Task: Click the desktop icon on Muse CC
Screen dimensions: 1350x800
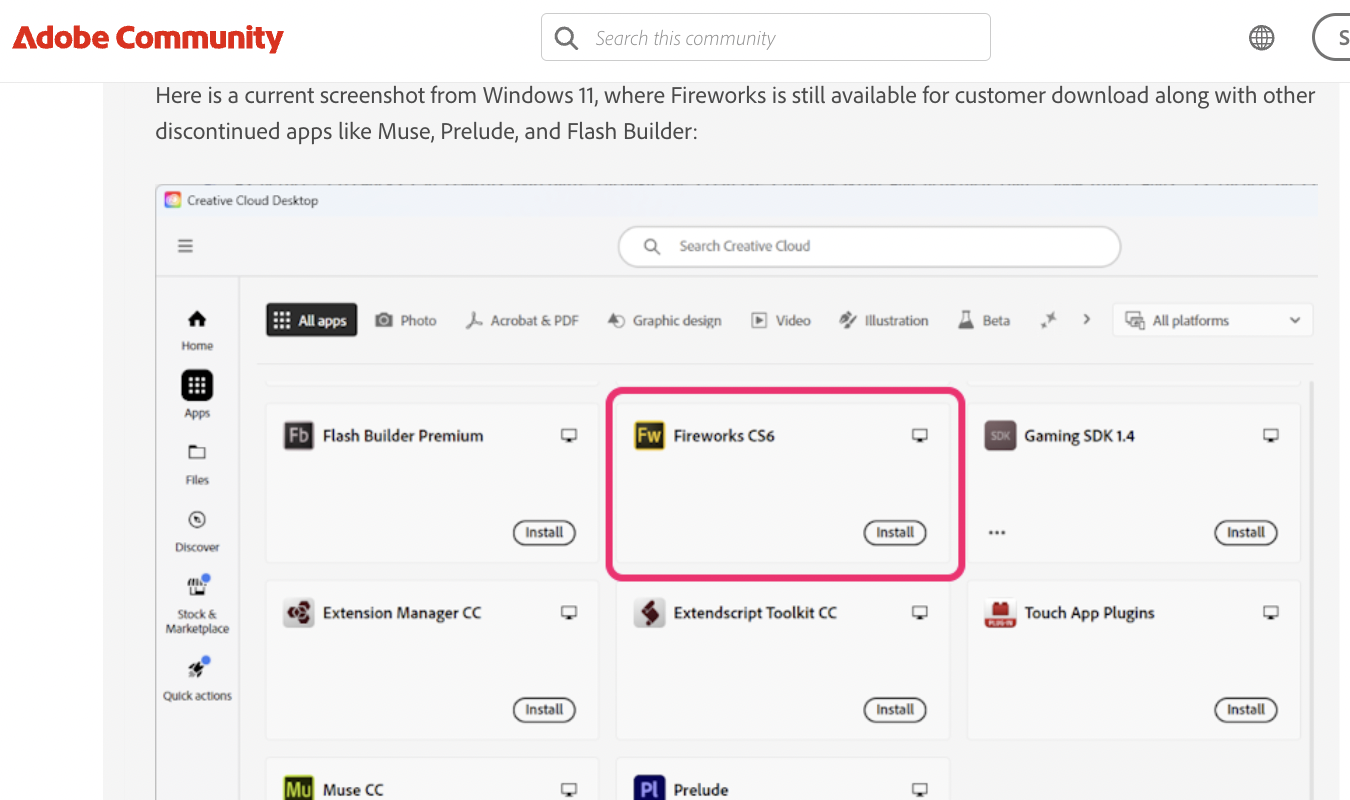Action: [569, 789]
